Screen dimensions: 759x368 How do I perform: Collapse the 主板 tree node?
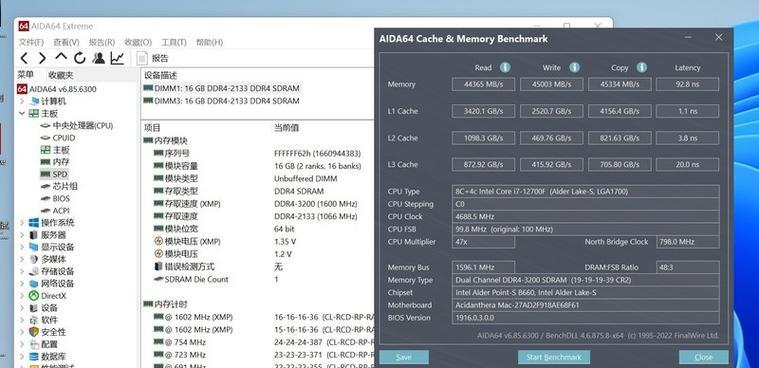(22, 114)
